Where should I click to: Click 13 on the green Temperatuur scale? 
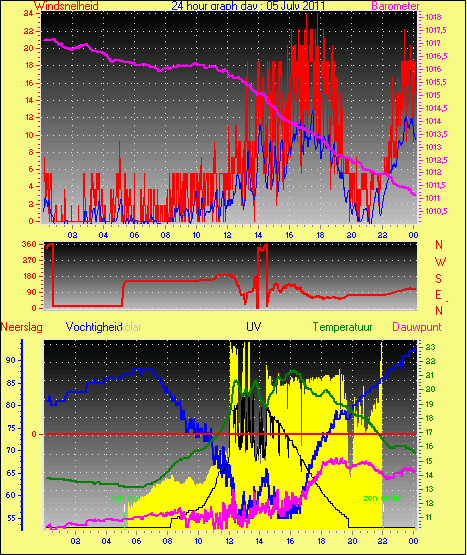click(x=430, y=489)
